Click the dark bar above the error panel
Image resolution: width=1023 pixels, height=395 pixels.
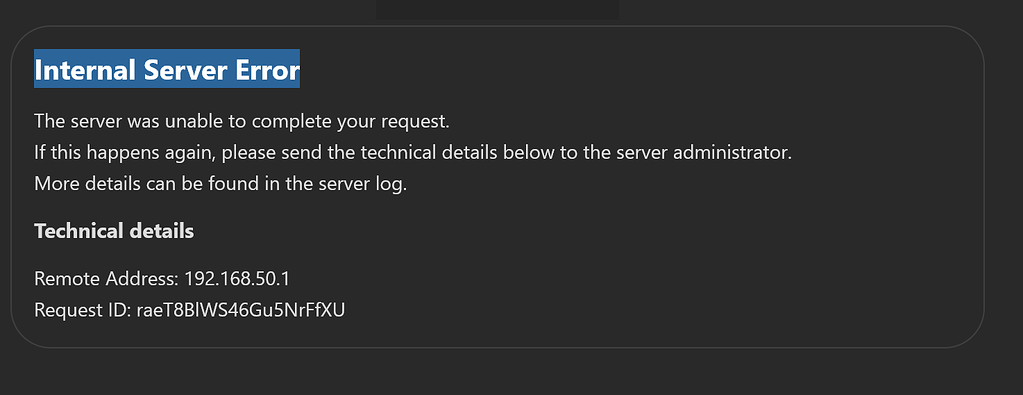(x=497, y=9)
